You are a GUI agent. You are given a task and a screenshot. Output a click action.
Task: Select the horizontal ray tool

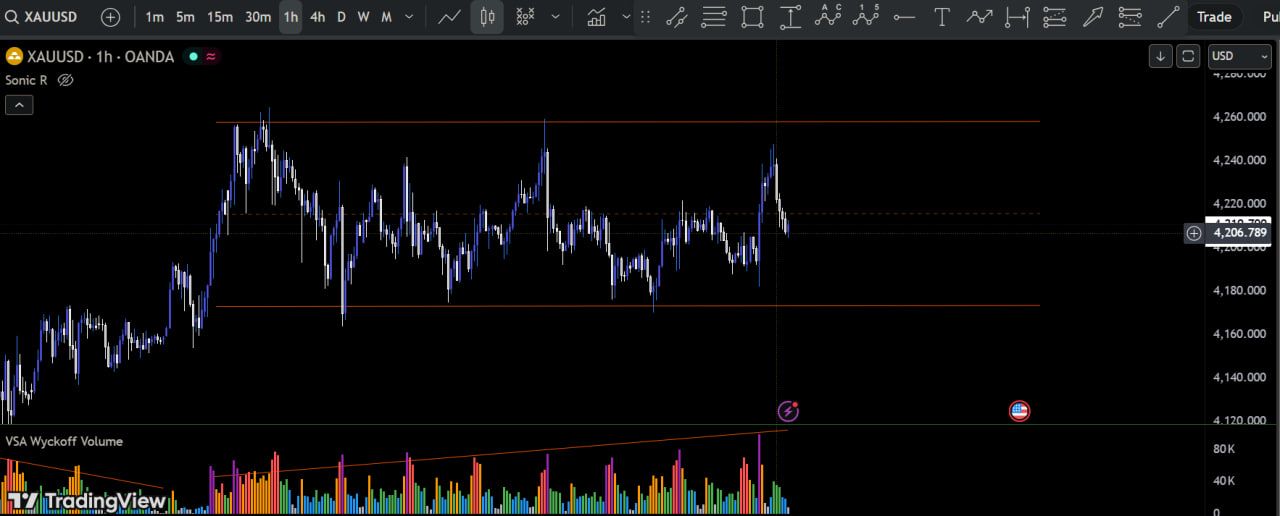pyautogui.click(x=904, y=17)
